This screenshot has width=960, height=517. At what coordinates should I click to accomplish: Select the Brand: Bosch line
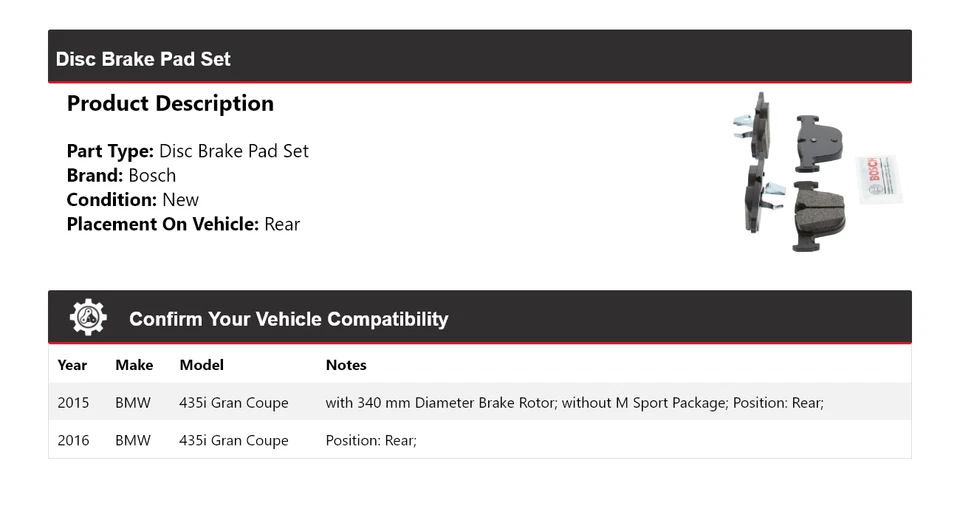tap(121, 175)
